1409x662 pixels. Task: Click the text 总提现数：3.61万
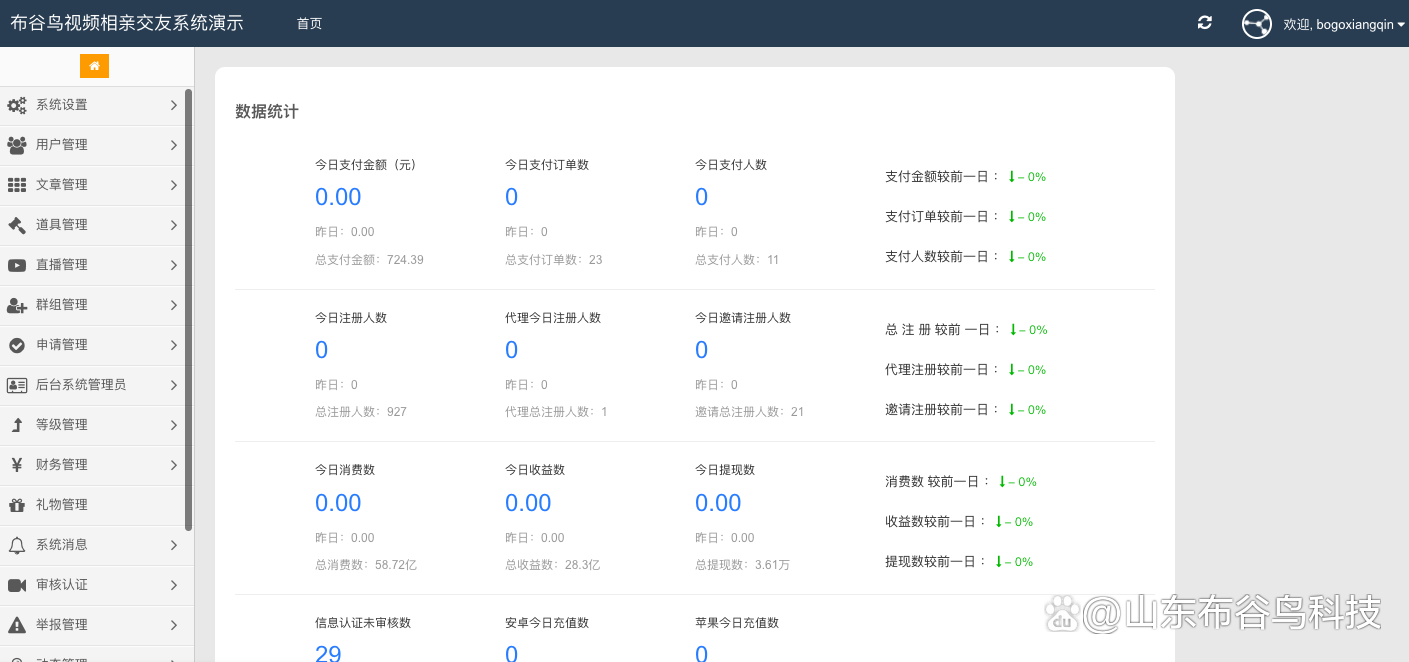[743, 565]
